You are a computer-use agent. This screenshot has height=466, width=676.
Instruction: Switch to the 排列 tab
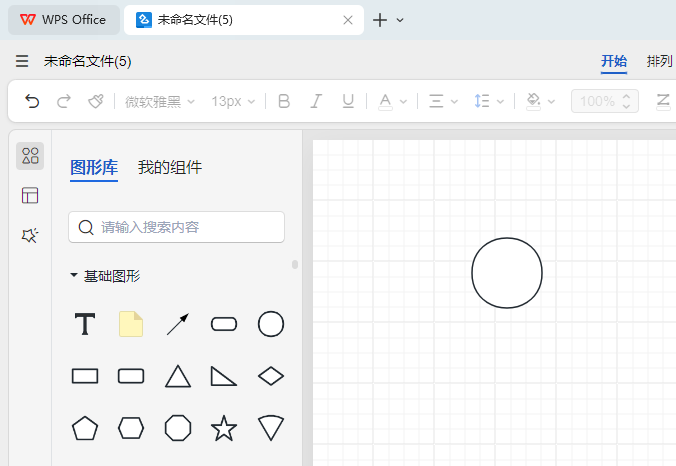coord(660,61)
